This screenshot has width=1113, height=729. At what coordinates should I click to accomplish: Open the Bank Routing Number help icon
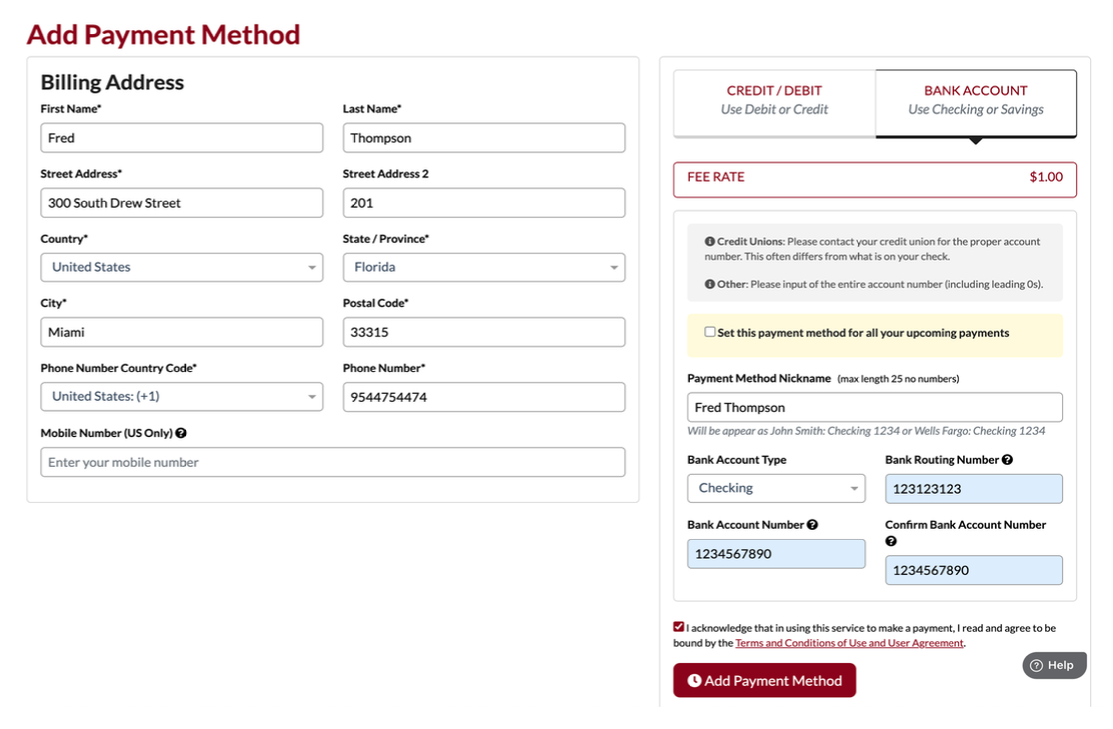[1006, 459]
